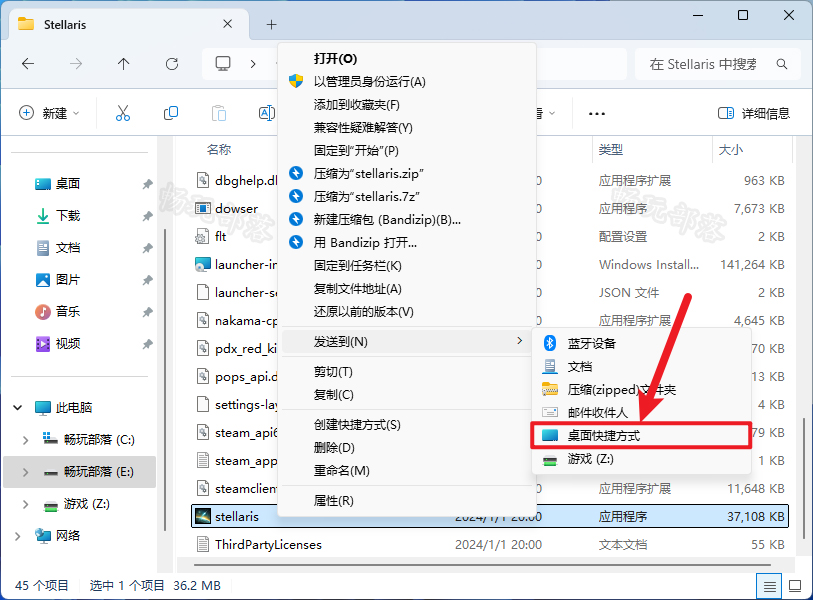Click the search magnifier icon

[x=782, y=64]
